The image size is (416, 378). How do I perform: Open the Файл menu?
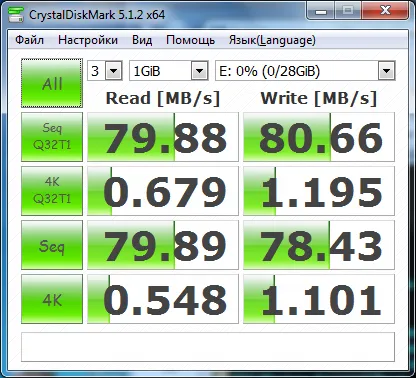(x=29, y=40)
